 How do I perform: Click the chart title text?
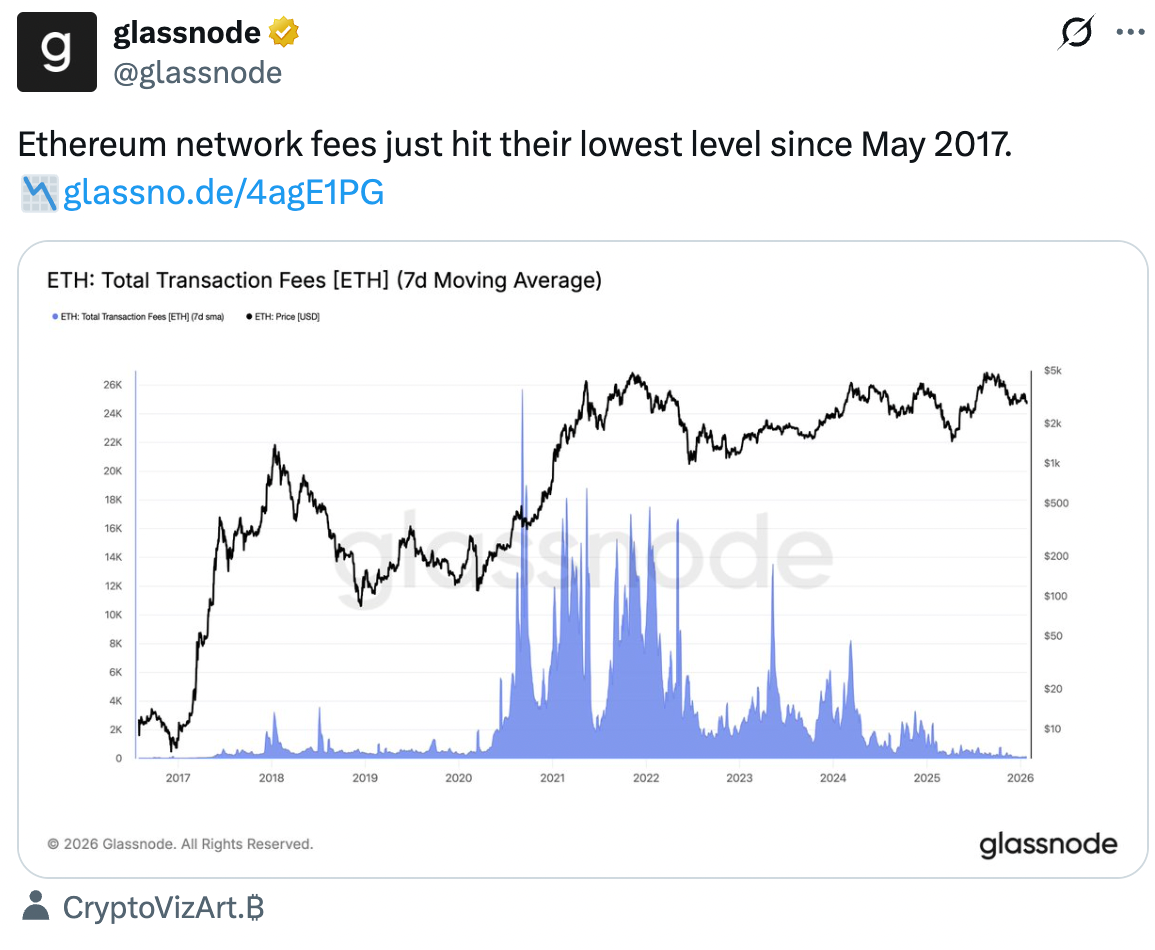point(322,281)
